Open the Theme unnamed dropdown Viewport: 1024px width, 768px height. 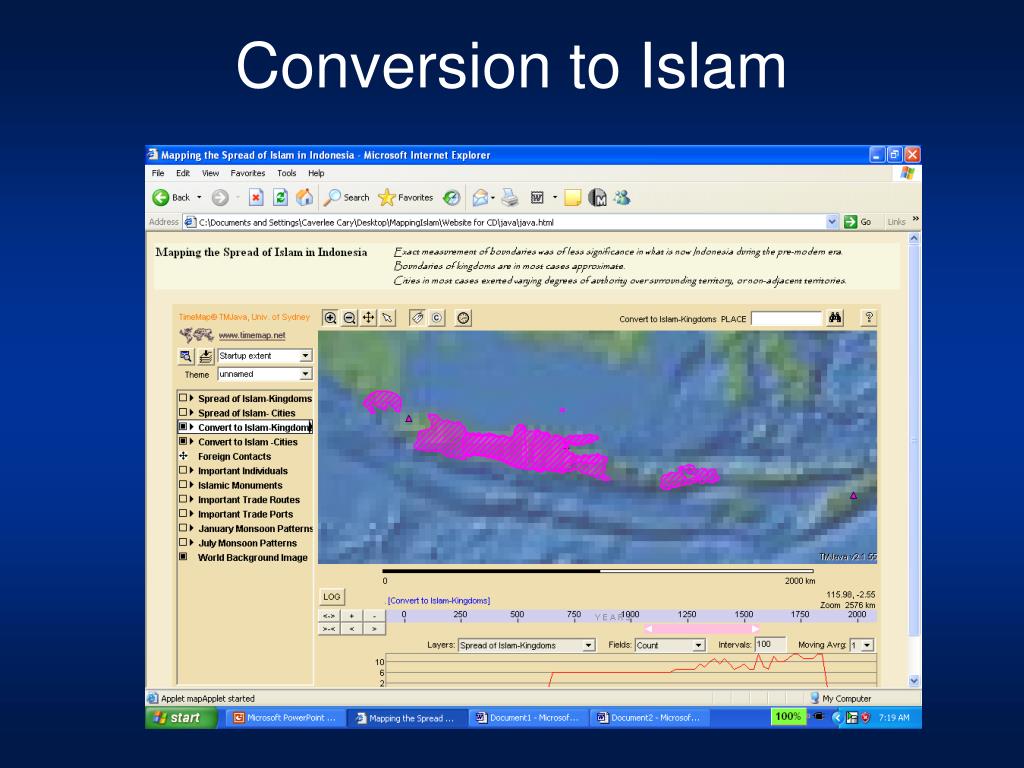tap(305, 374)
